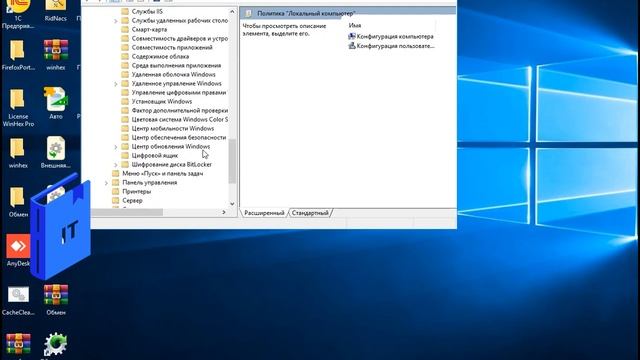640x360 pixels.
Task: Select the Шифрование диска BitLocker folder
Action: tap(167, 164)
